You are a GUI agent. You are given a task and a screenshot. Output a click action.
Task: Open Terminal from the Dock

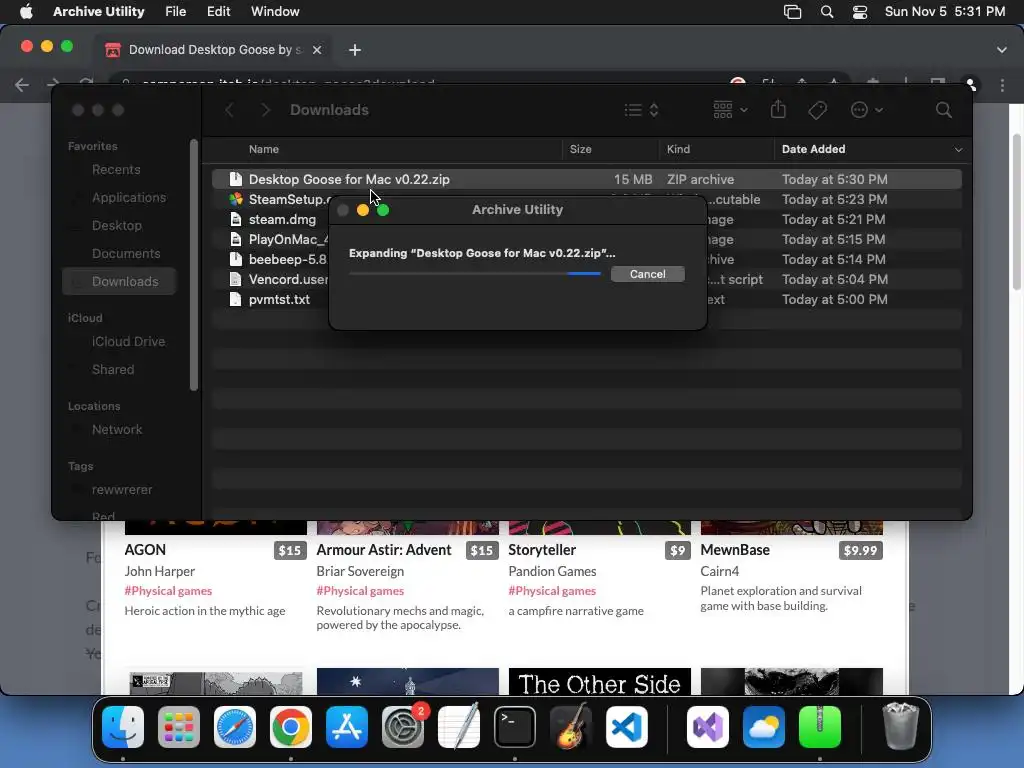[515, 727]
